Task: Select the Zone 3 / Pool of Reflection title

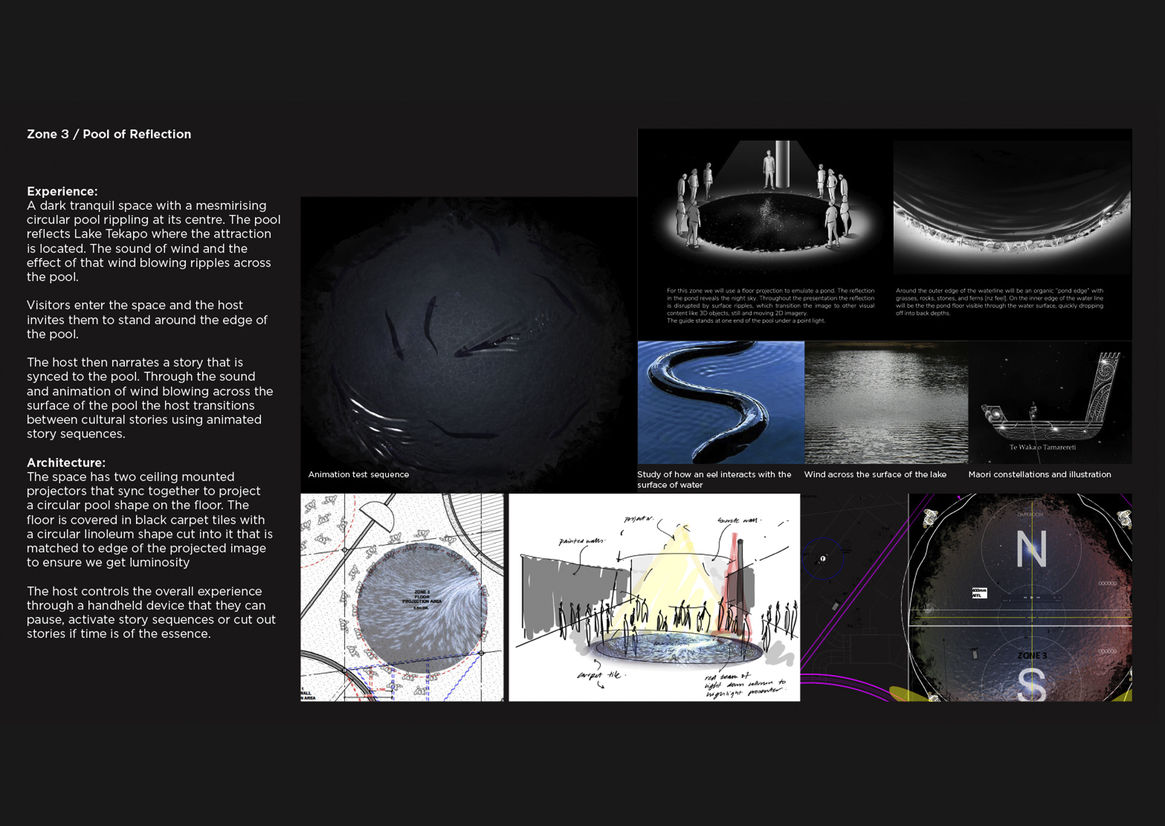Action: pos(109,134)
